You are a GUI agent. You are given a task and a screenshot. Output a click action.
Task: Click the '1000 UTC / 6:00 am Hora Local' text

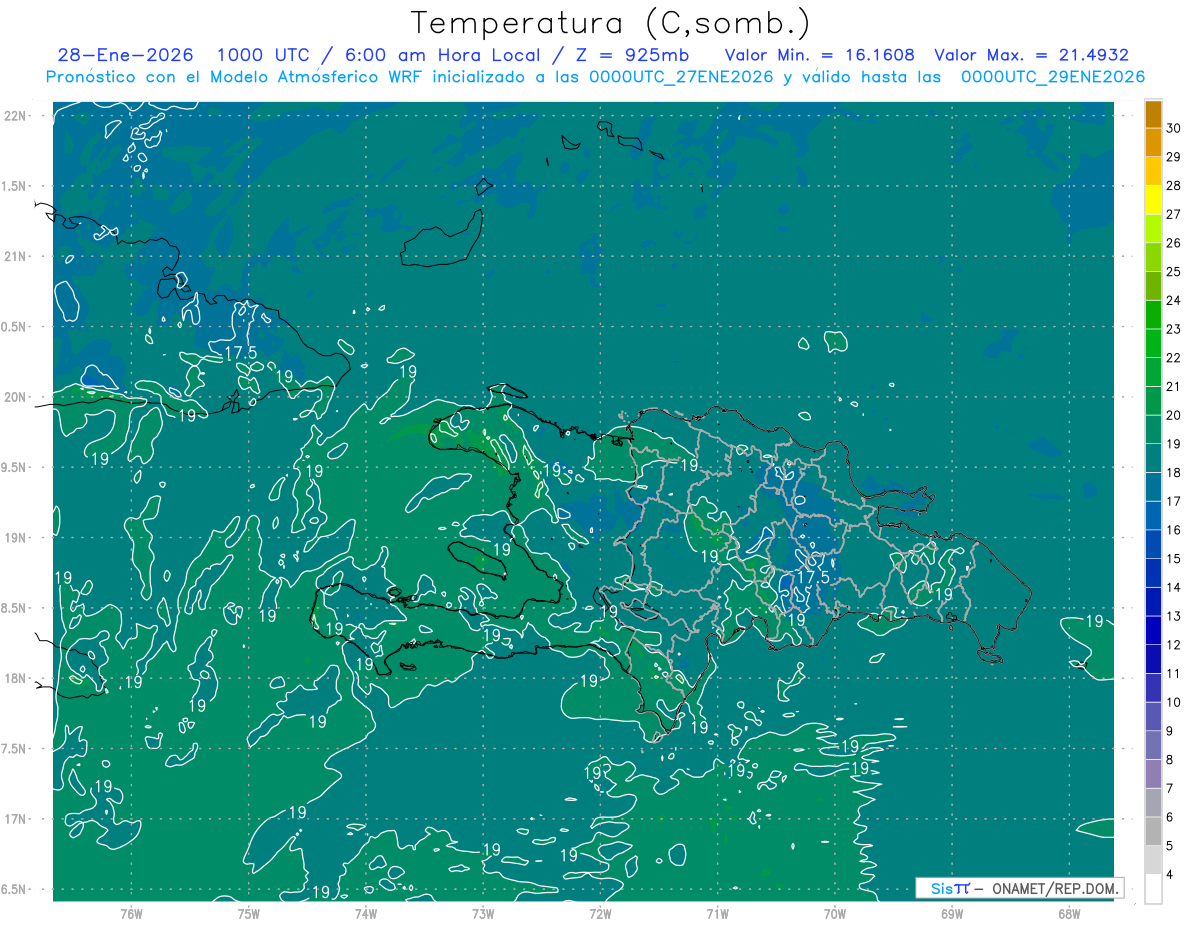click(x=378, y=56)
